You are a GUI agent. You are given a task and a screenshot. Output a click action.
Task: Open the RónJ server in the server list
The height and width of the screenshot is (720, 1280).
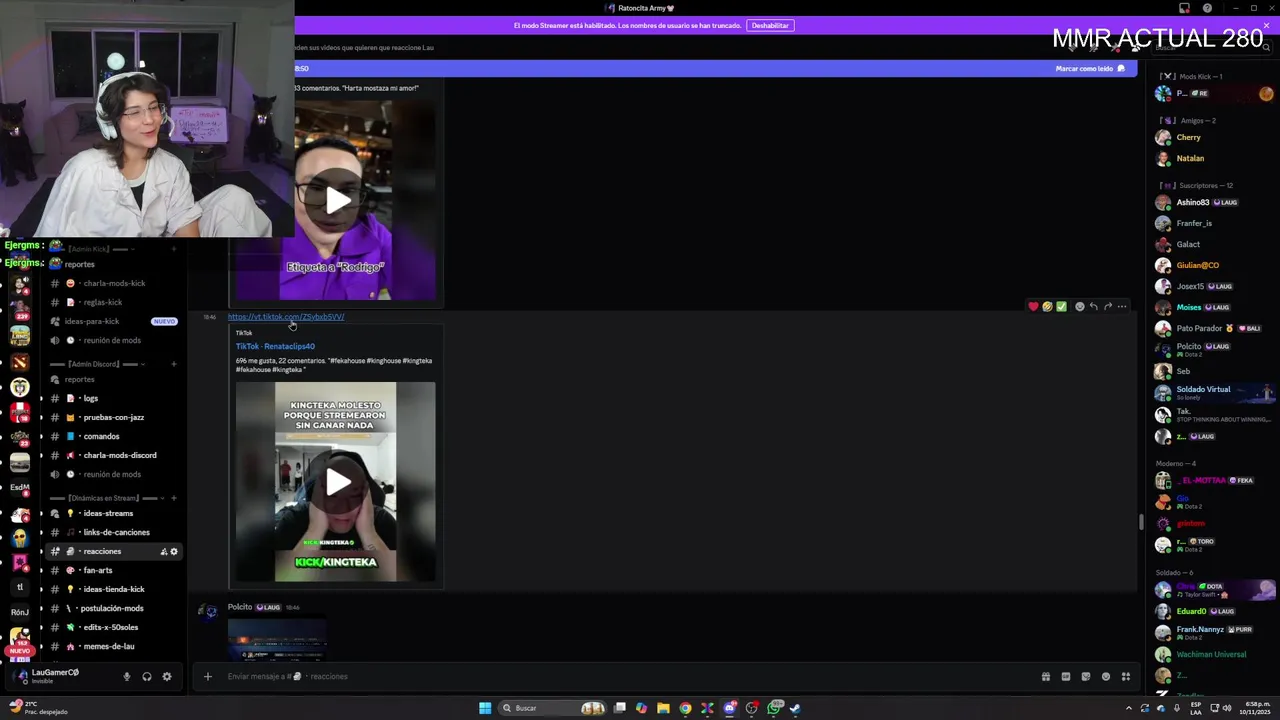20,612
